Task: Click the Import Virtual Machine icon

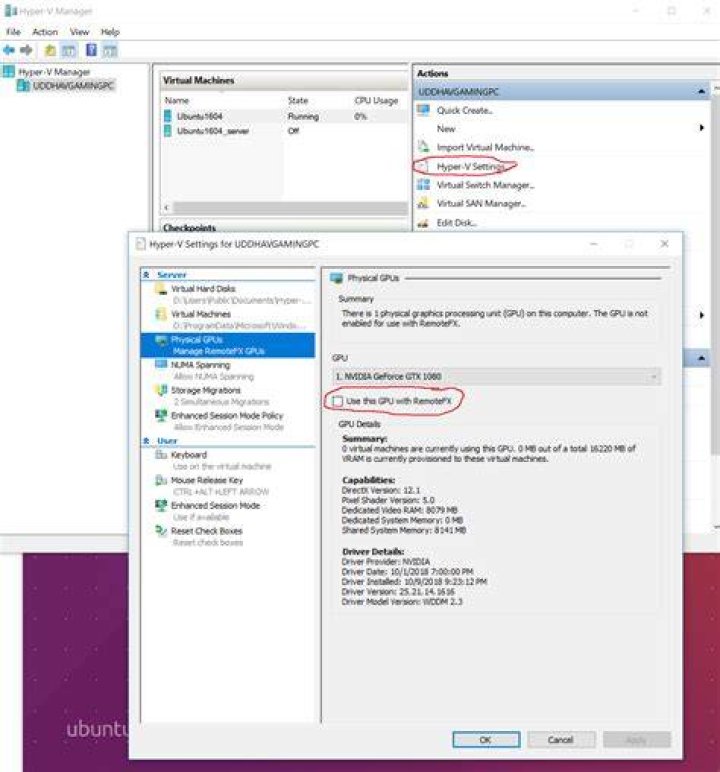Action: (423, 147)
